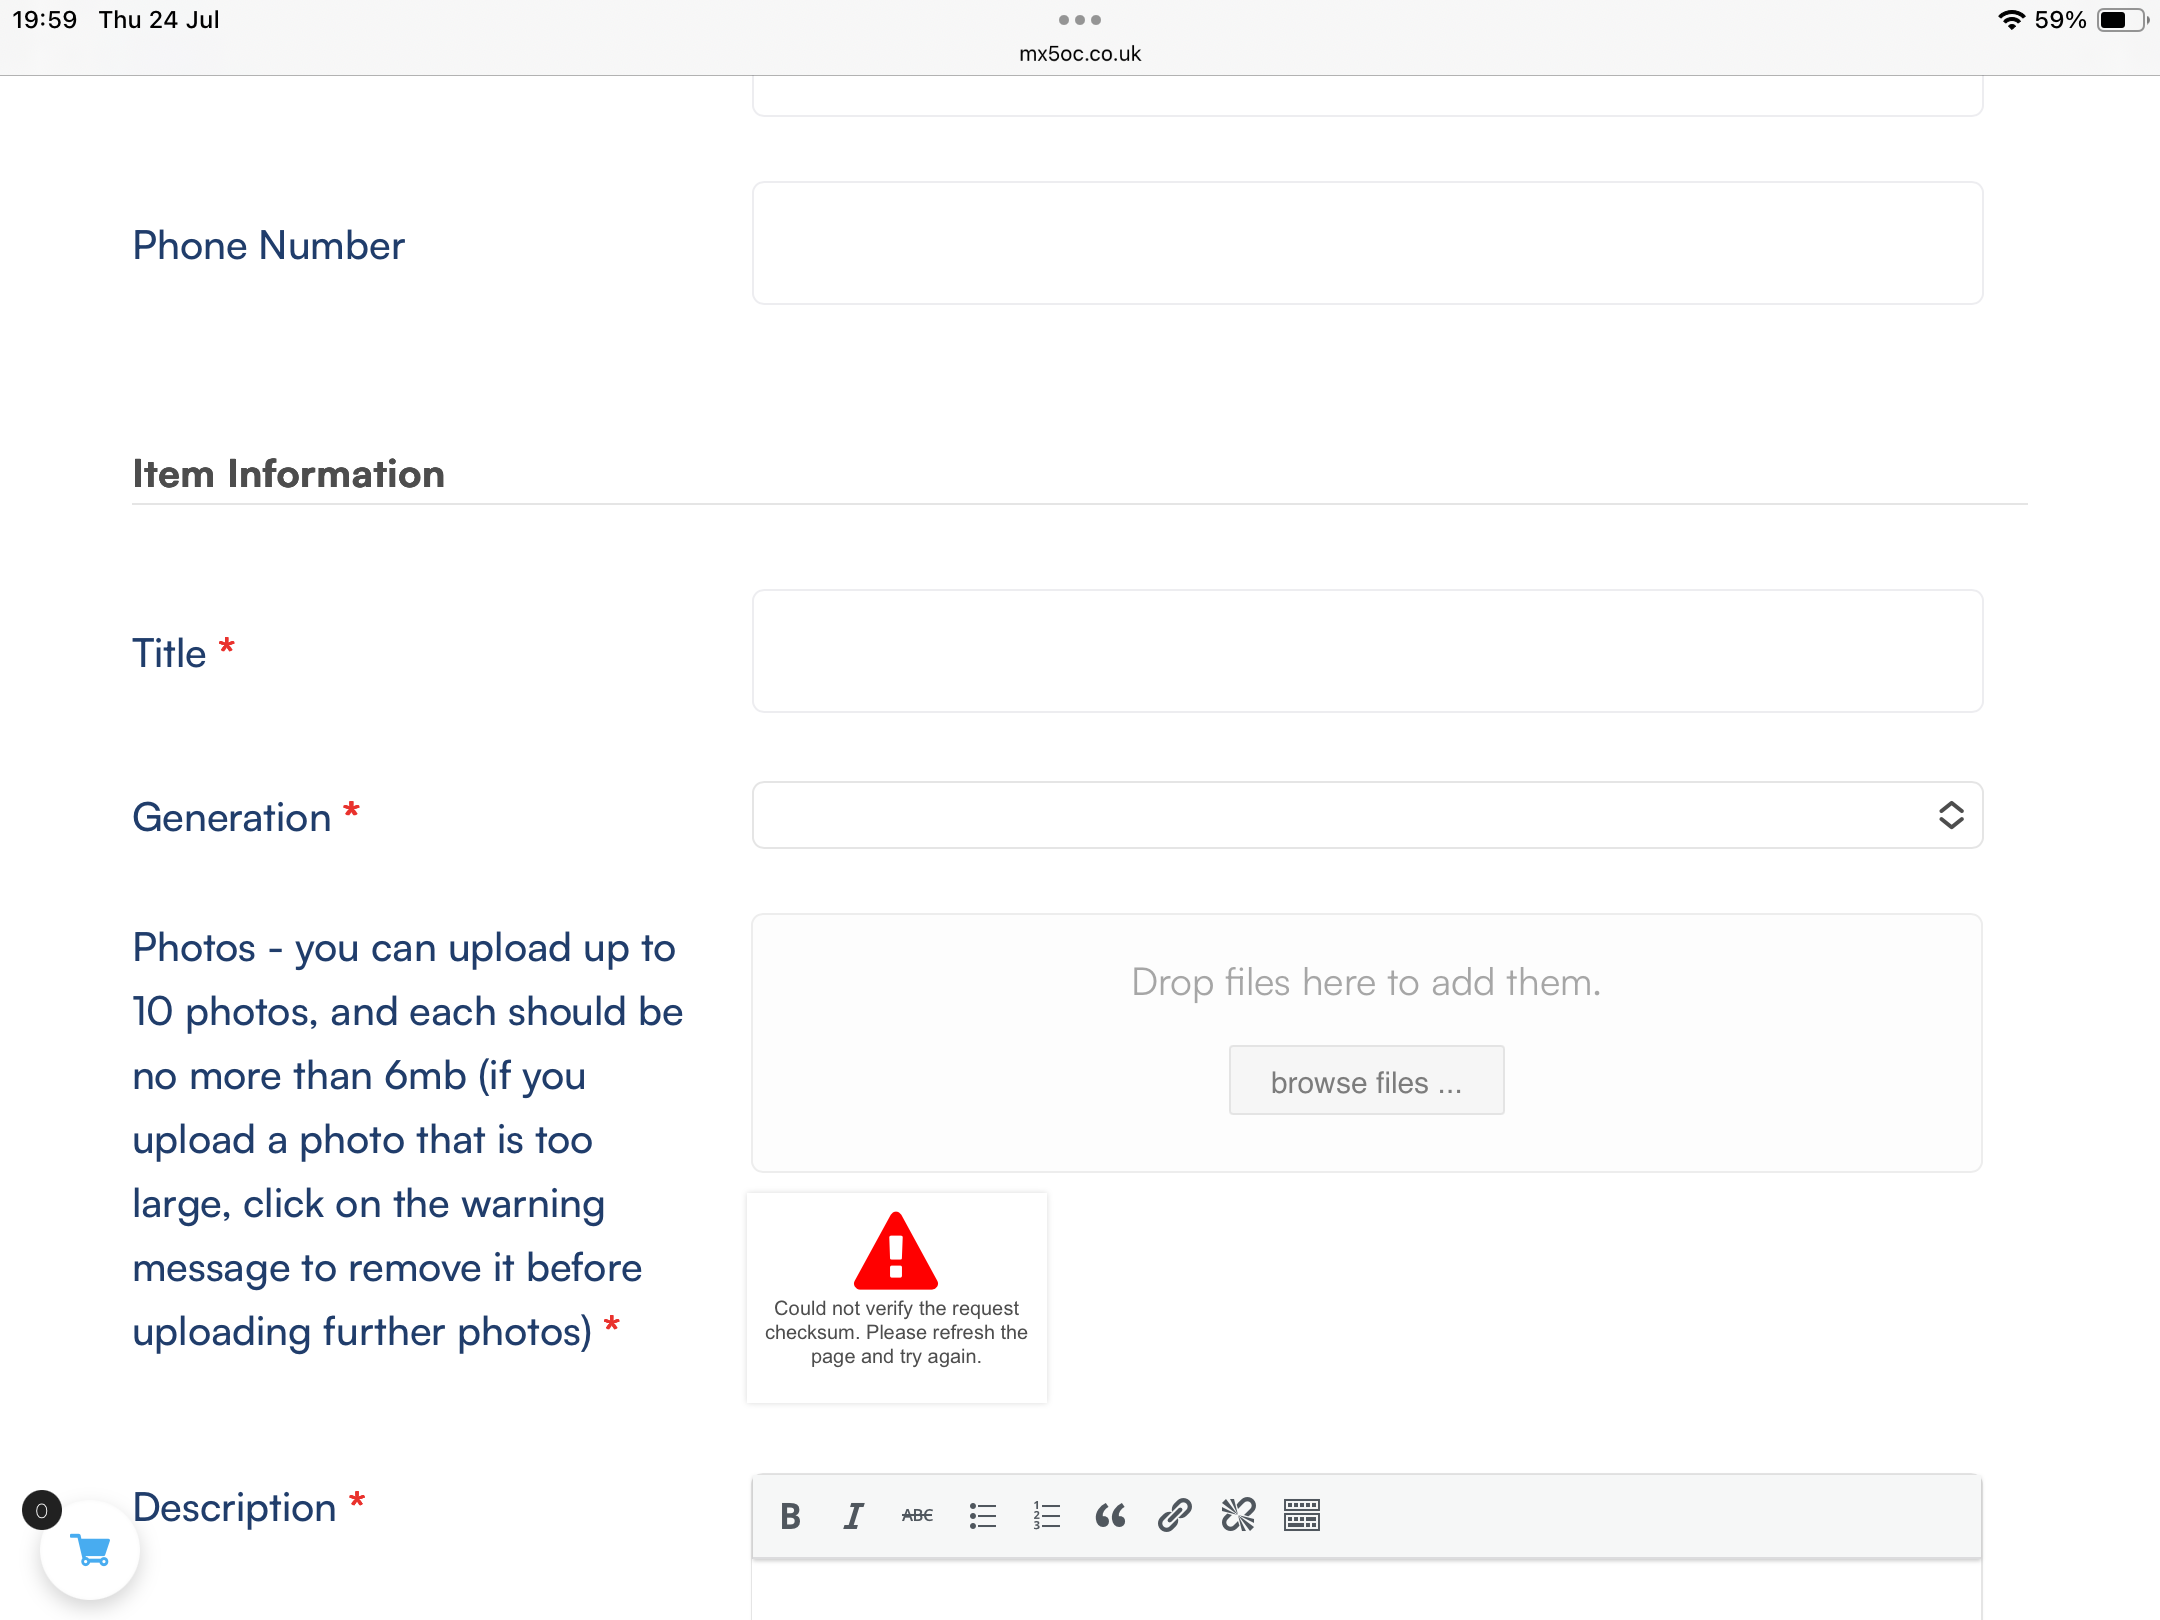Click the Generation dropdown arrows
2160x1620 pixels.
(1951, 815)
